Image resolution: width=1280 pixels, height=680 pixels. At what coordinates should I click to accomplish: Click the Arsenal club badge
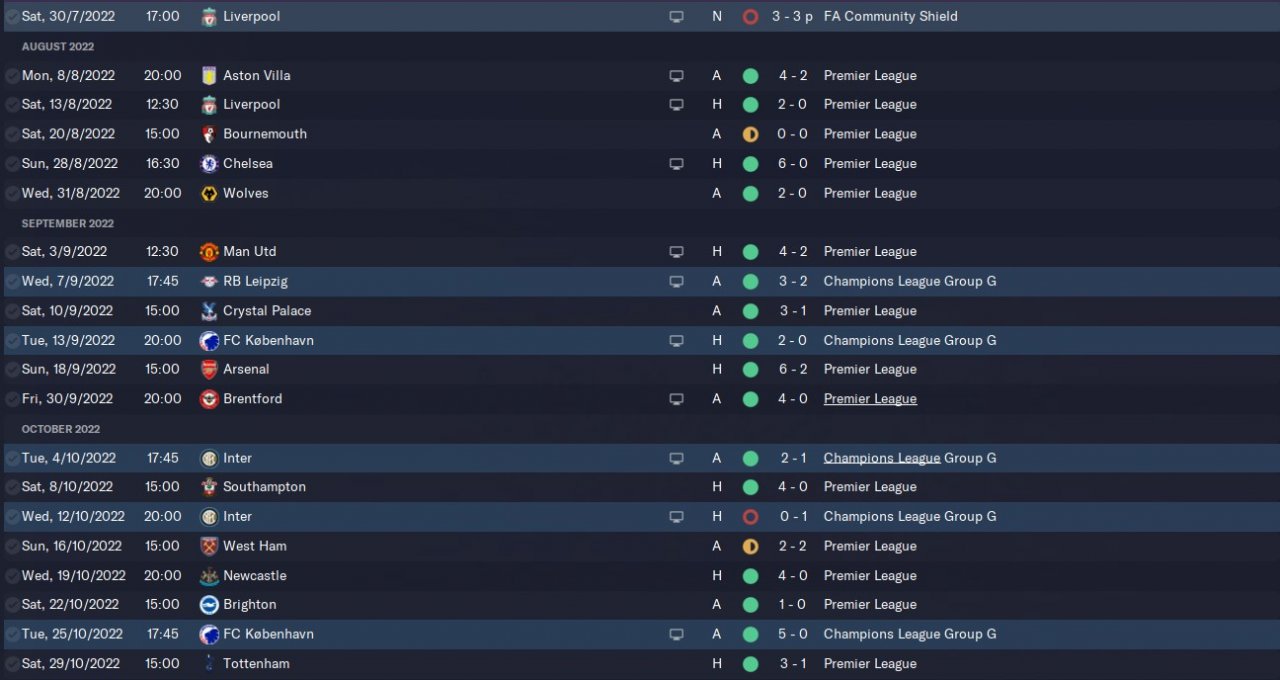209,369
